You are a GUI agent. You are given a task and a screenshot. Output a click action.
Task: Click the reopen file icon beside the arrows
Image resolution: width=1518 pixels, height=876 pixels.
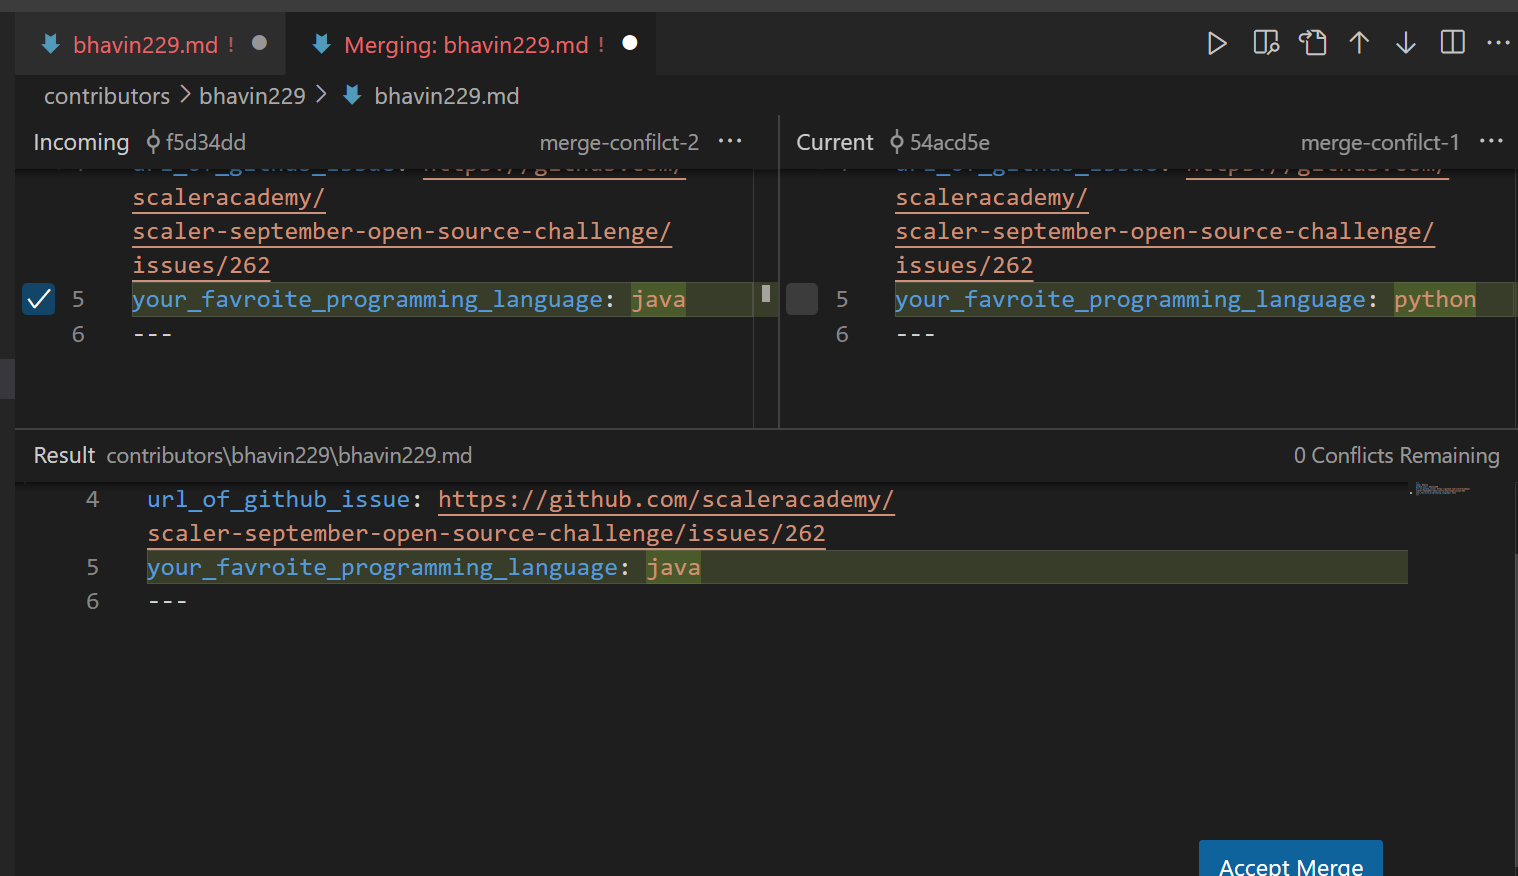tap(1312, 43)
